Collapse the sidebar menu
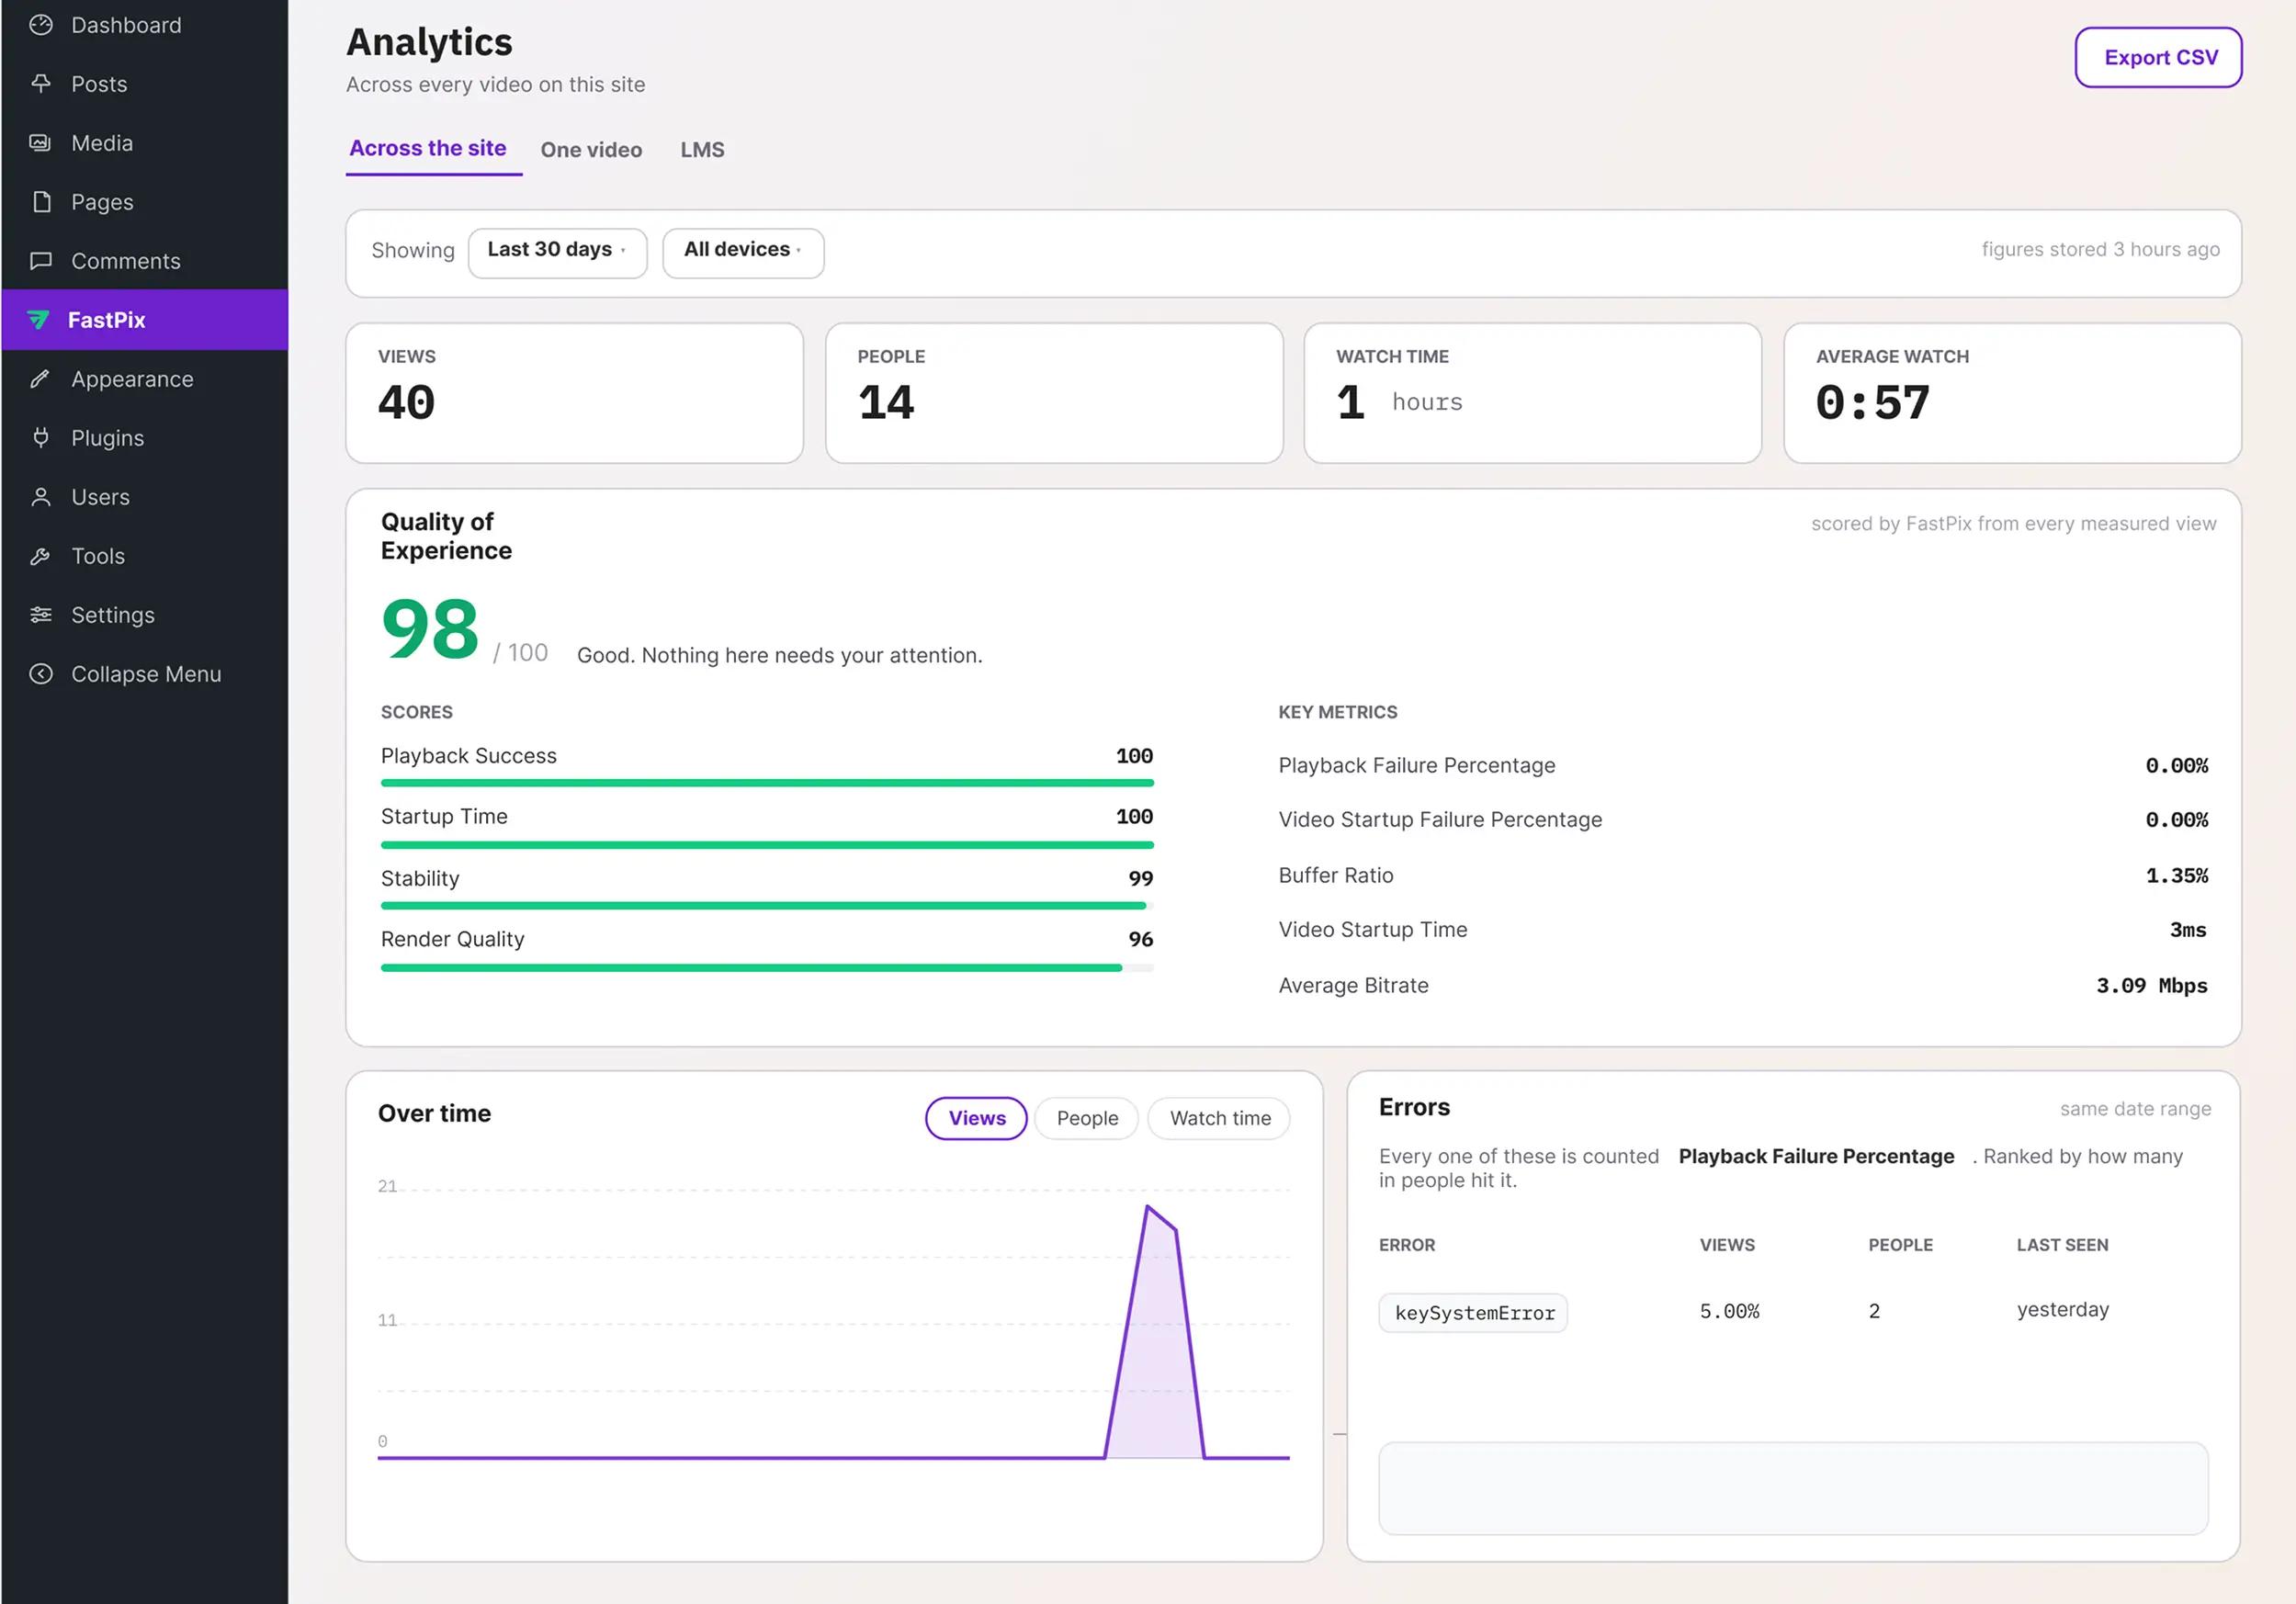 point(145,674)
